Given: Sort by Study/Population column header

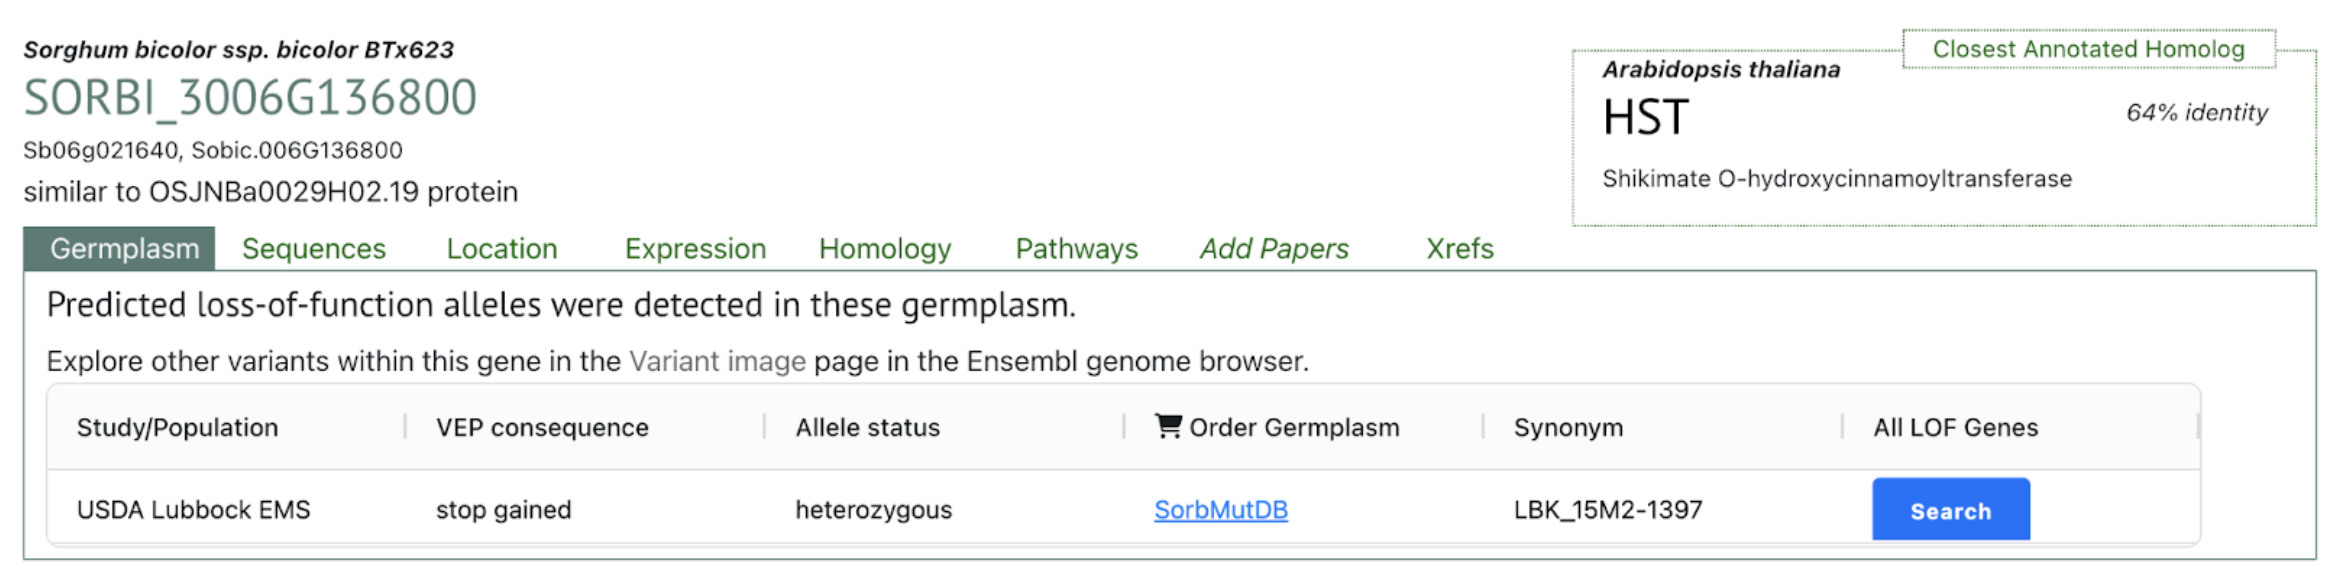Looking at the screenshot, I should (x=177, y=428).
